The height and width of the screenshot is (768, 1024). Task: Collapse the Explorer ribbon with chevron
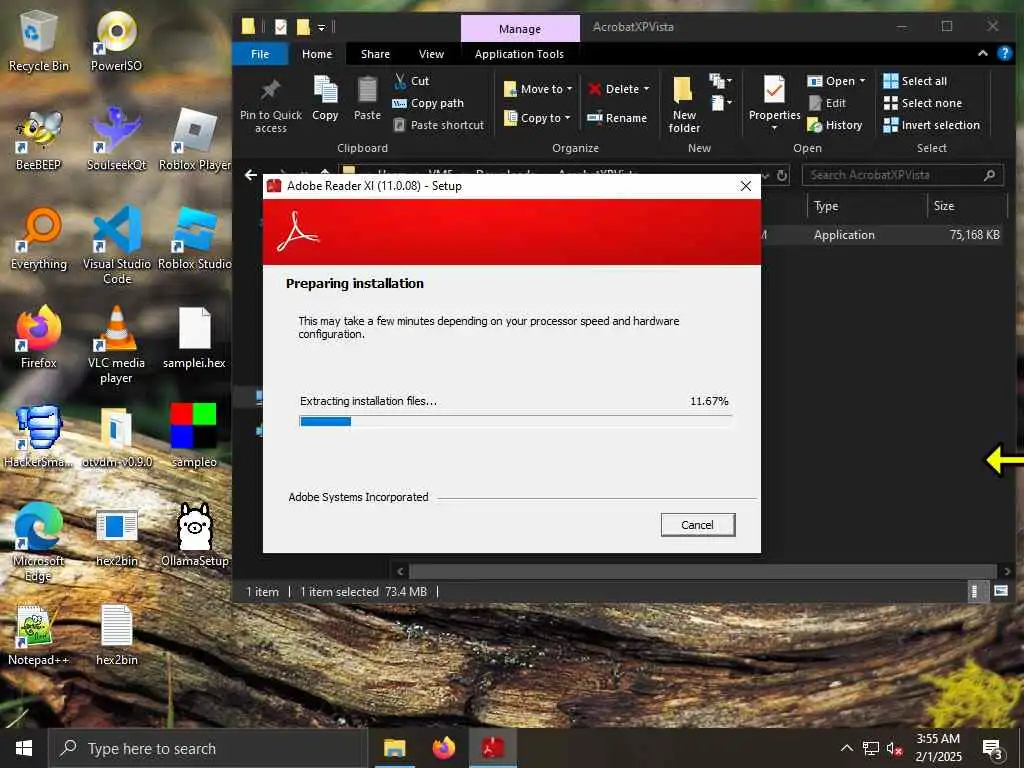(x=982, y=54)
